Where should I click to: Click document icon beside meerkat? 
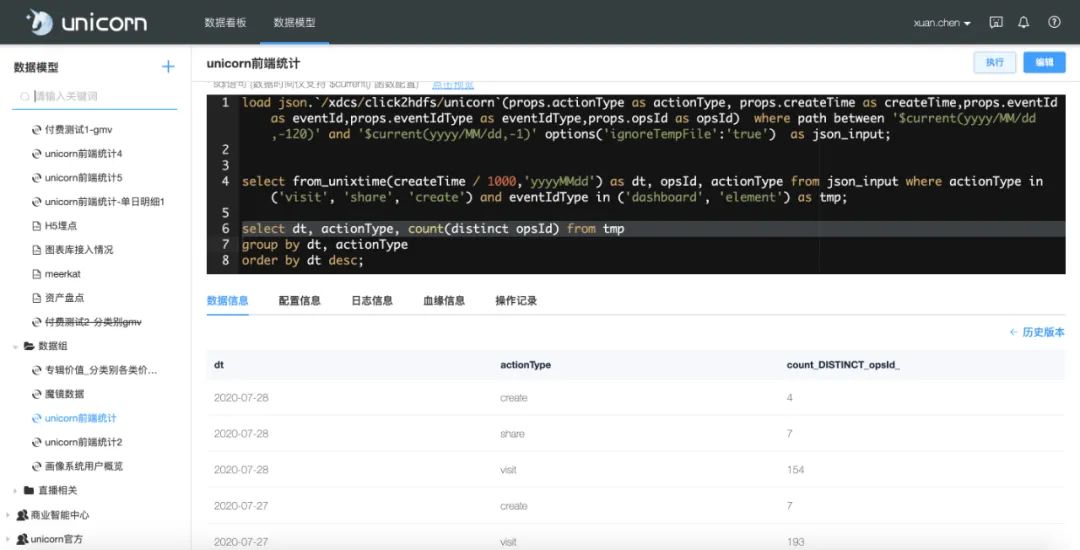click(37, 274)
